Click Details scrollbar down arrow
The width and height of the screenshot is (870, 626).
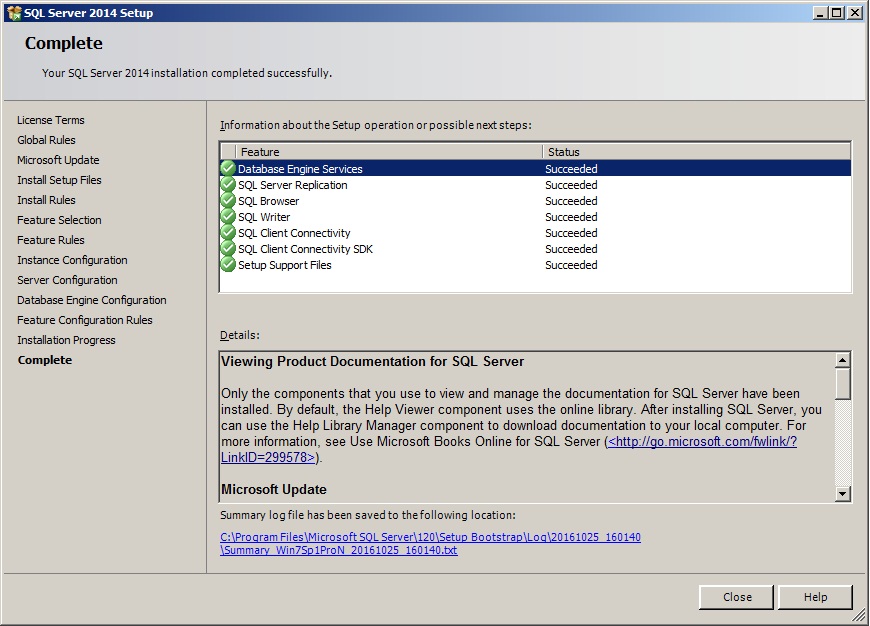point(842,493)
